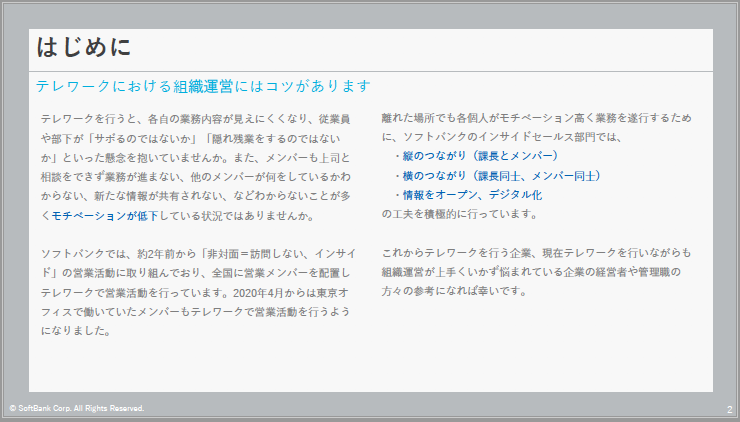
Task: Click the bullet 情報をオープン、デジタル化
Action: pyautogui.click(x=472, y=195)
